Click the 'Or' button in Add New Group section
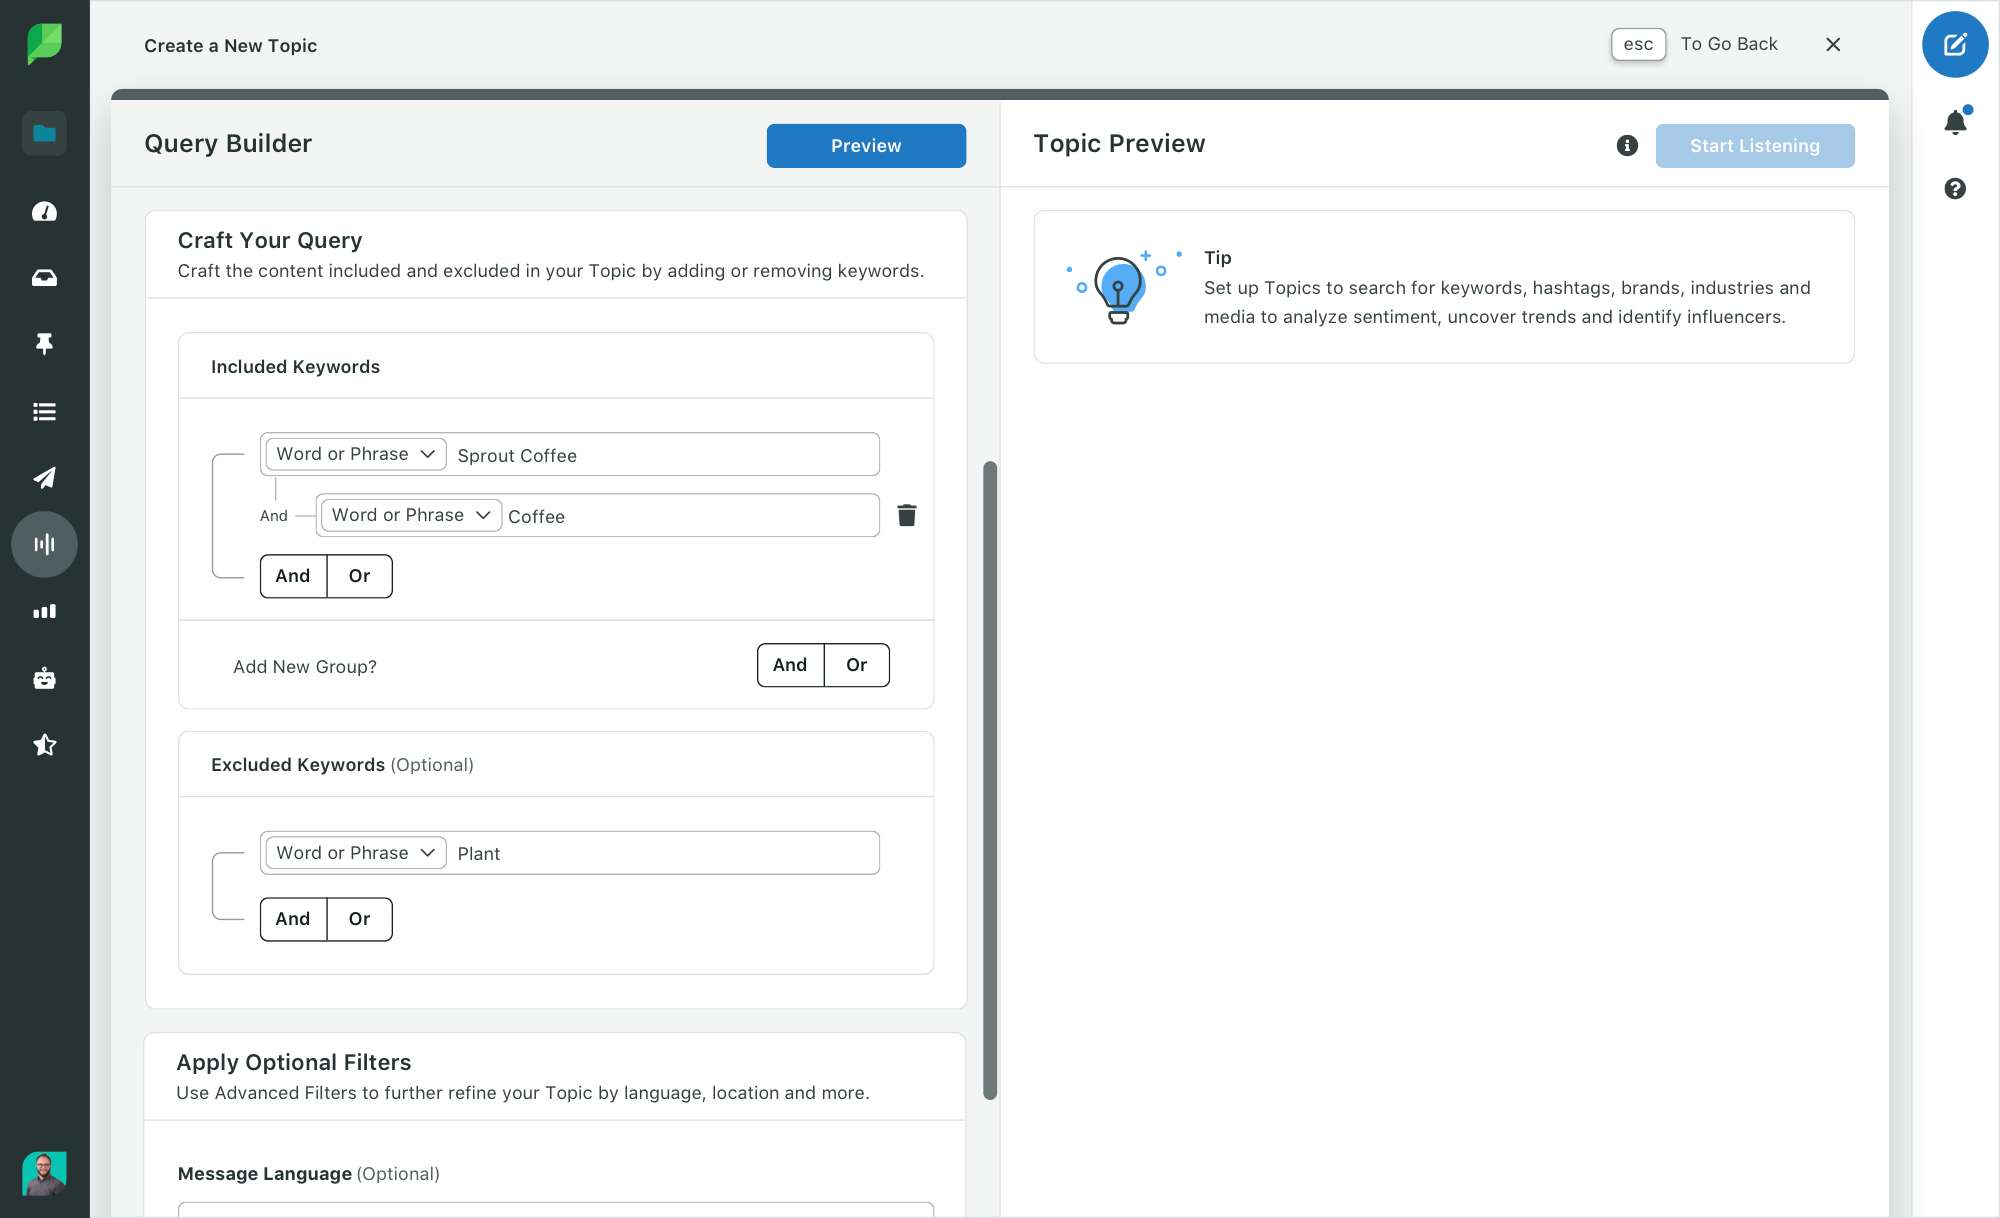 [857, 664]
